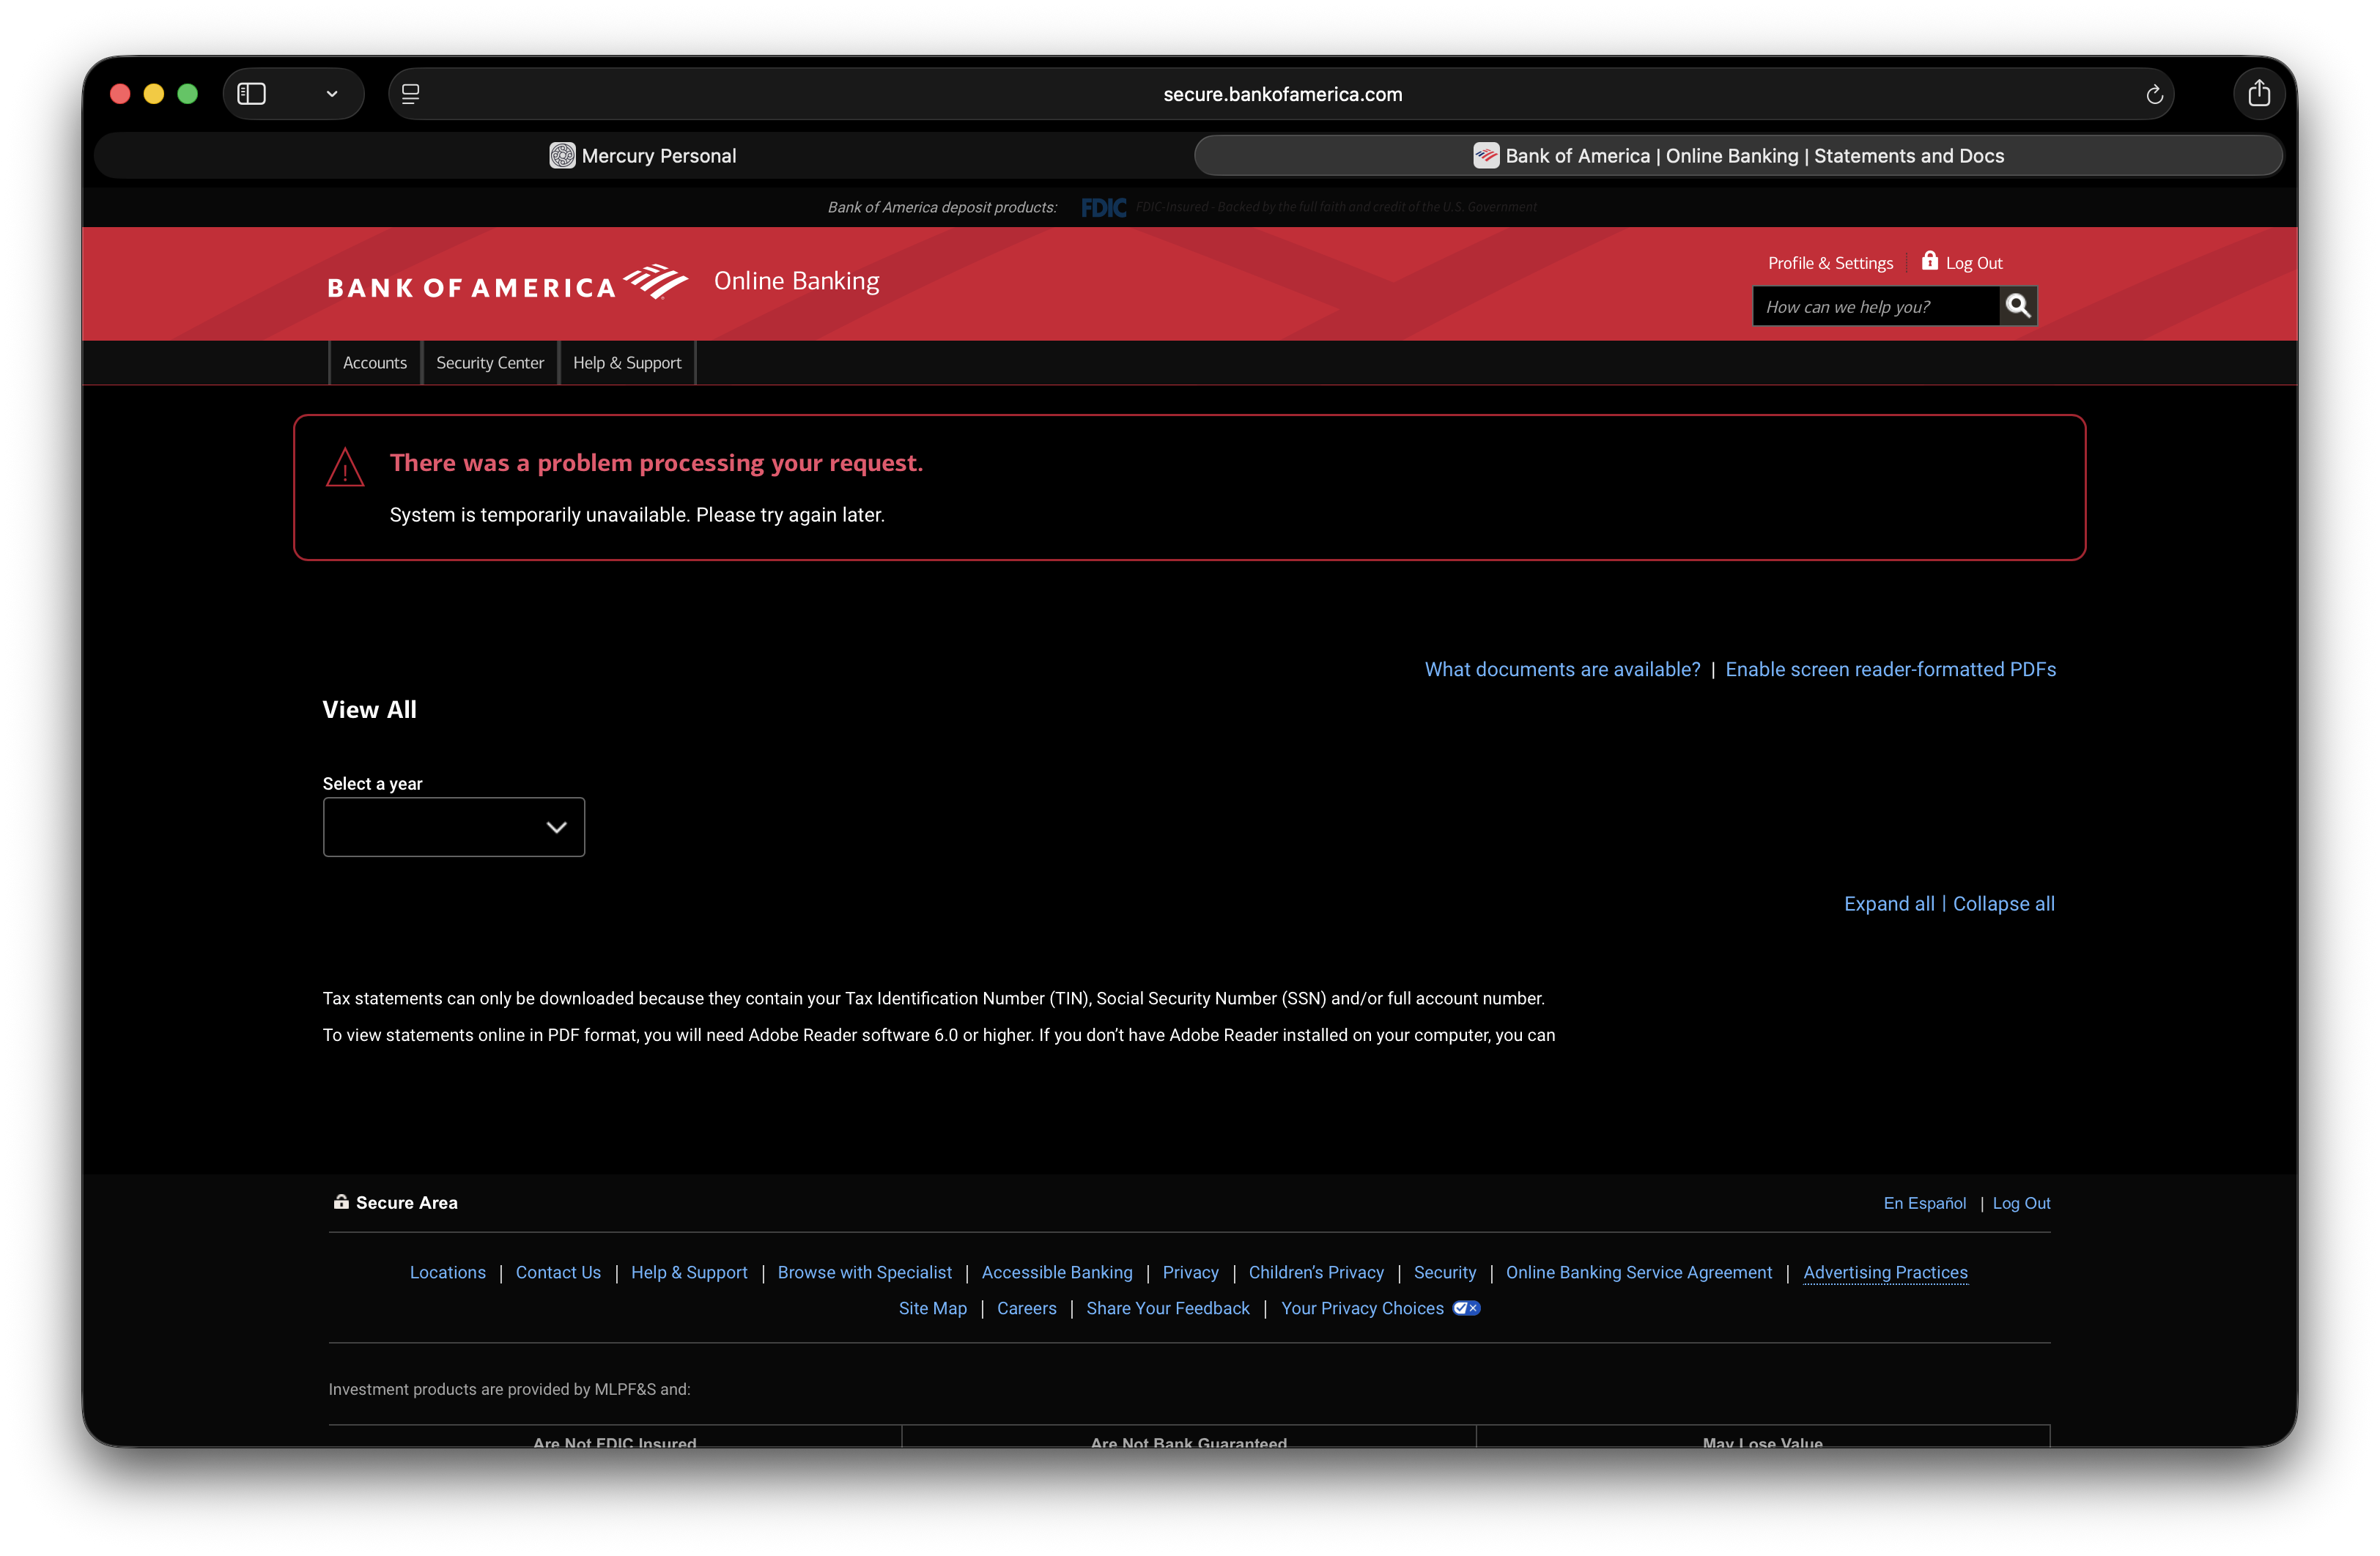
Task: Open the Select a year dropdown
Action: (x=453, y=827)
